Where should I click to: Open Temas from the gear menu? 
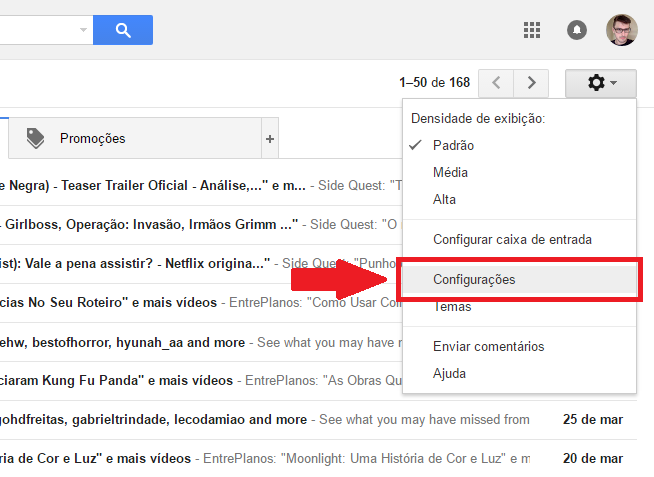click(452, 306)
